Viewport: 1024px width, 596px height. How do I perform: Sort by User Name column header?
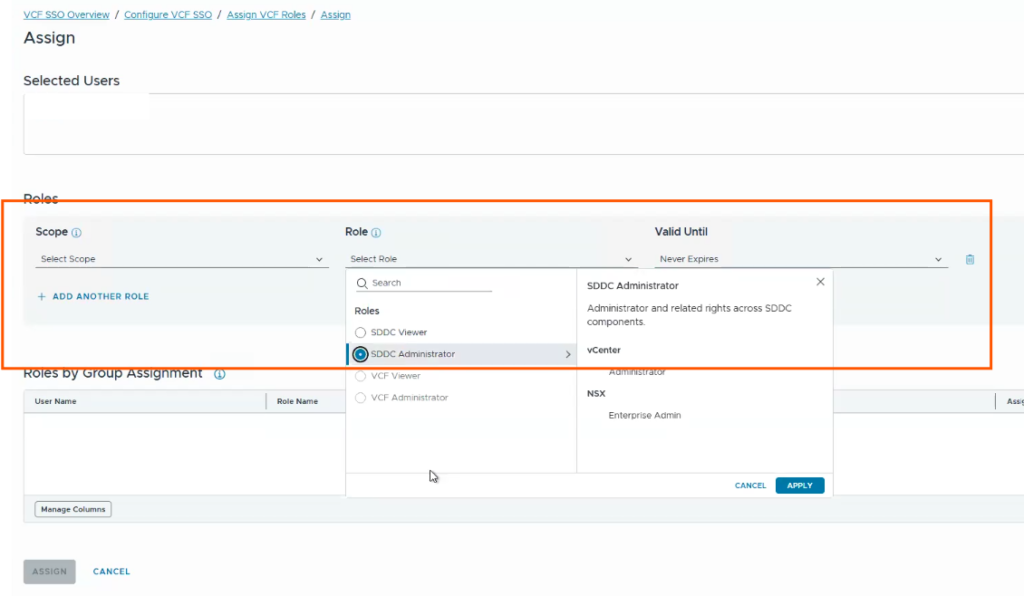[56, 401]
